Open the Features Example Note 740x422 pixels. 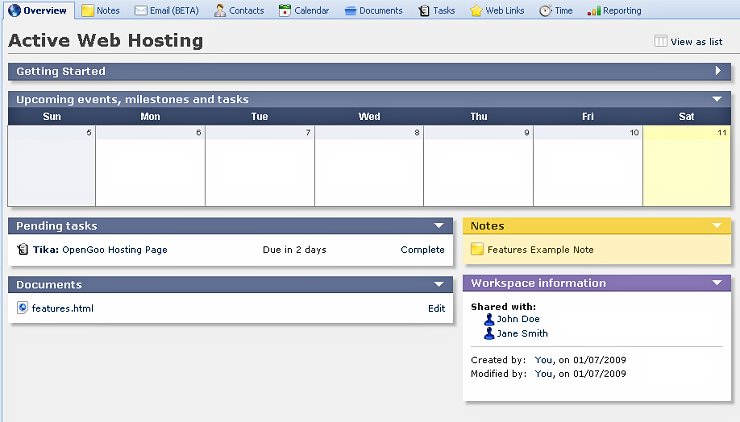click(540, 250)
